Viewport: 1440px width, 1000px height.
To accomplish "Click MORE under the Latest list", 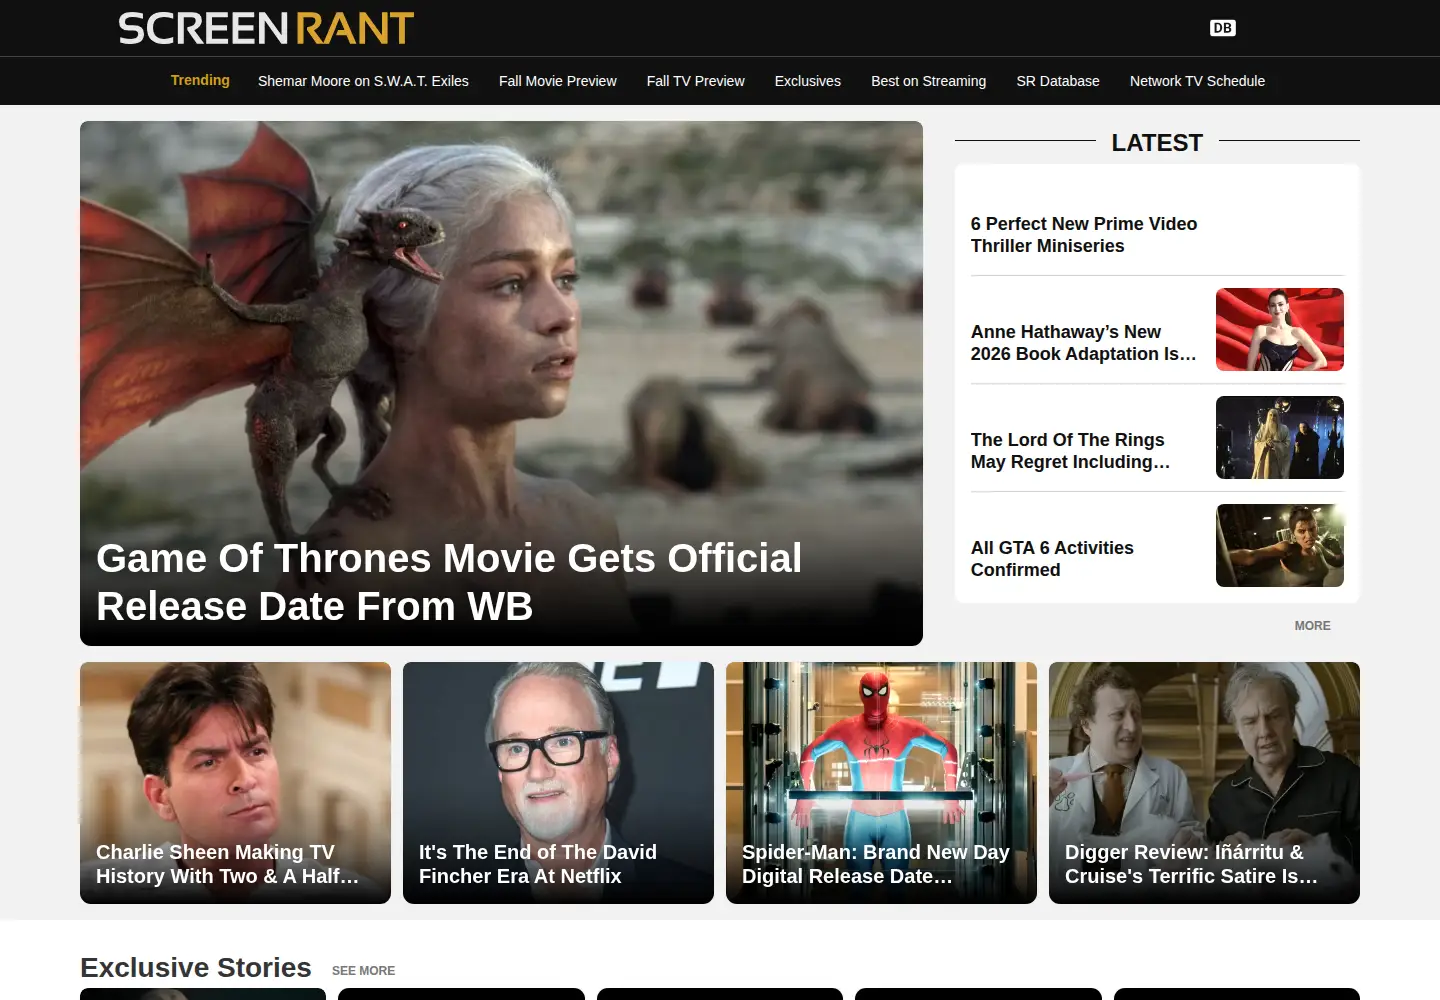I will click(x=1312, y=626).
